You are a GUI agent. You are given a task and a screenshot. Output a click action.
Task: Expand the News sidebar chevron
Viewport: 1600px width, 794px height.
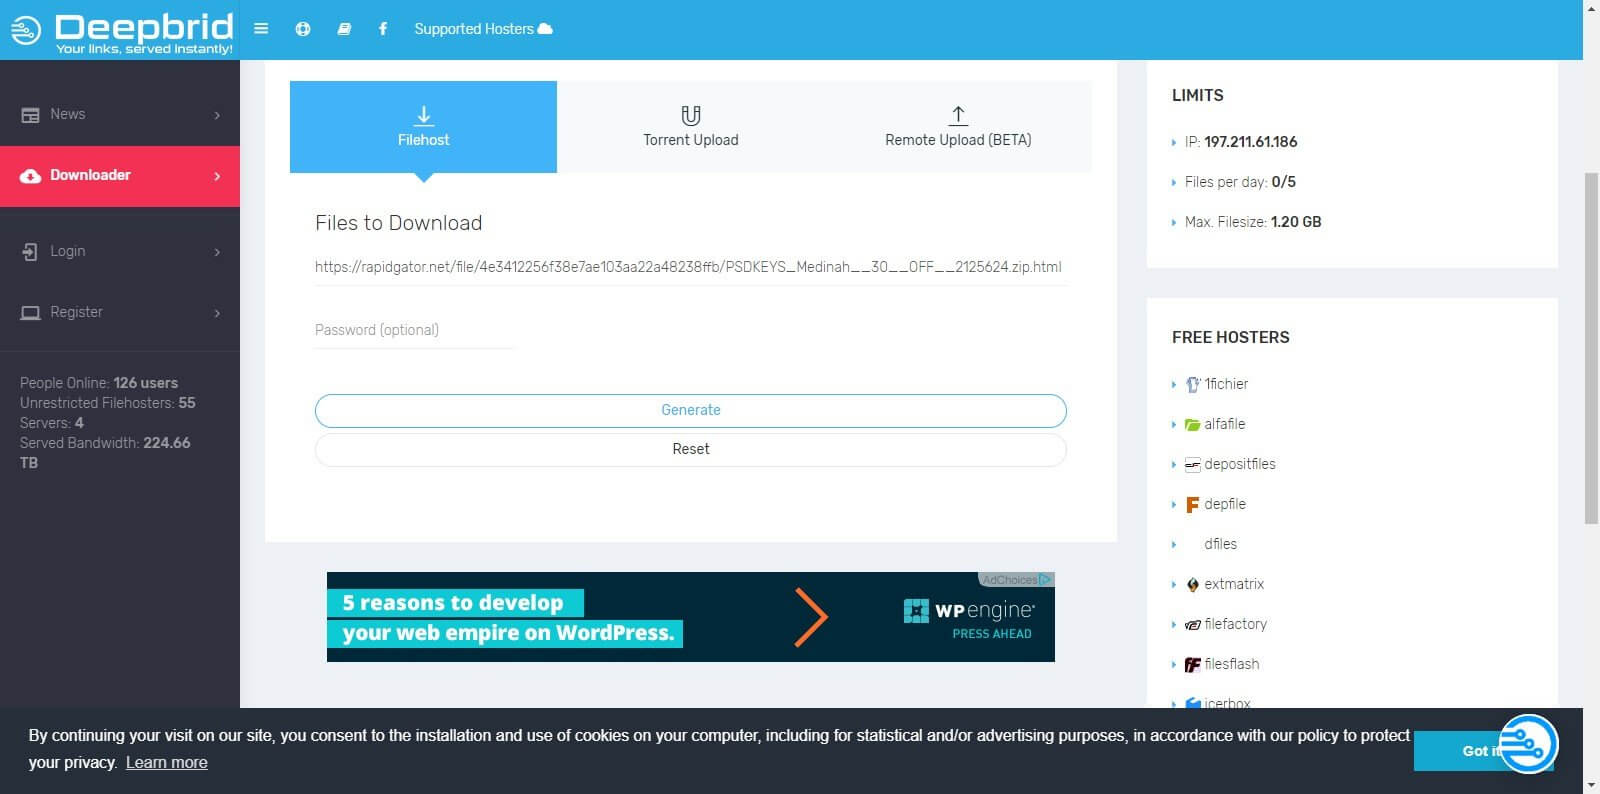coord(217,115)
